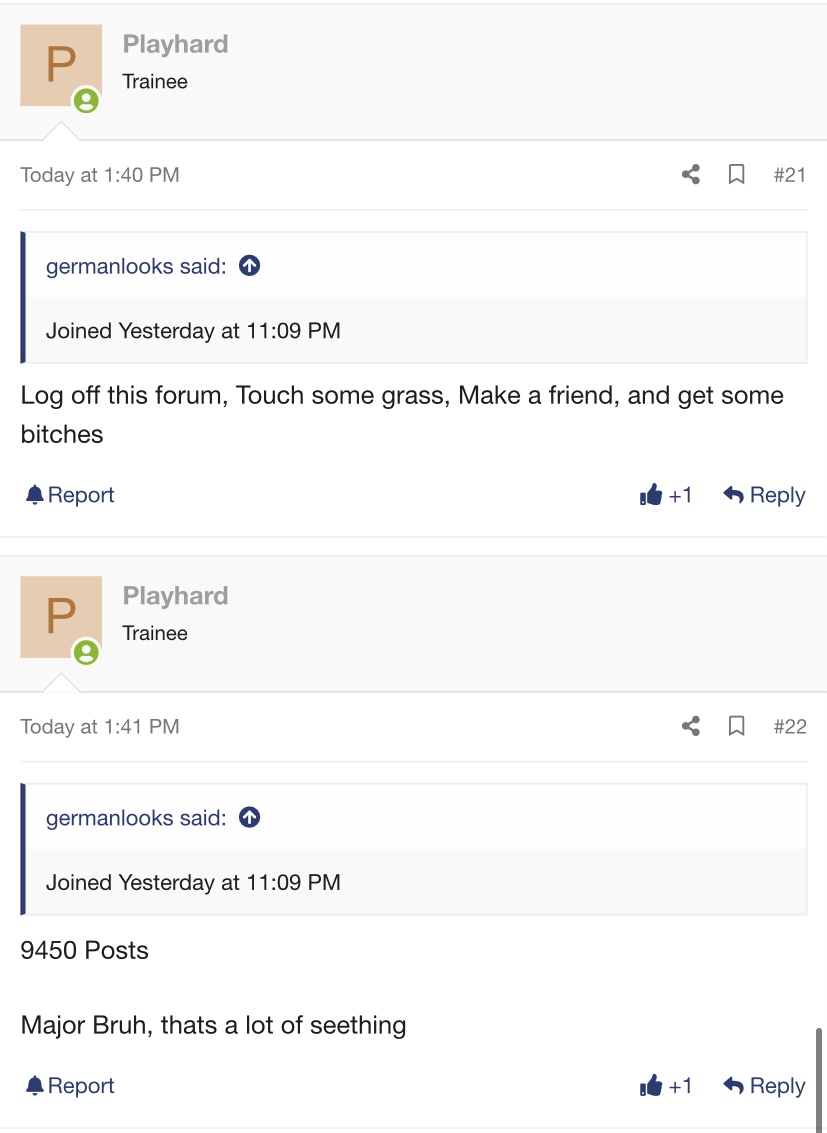Reply to post #22
Image resolution: width=827 pixels, height=1133 pixels.
coord(764,1086)
